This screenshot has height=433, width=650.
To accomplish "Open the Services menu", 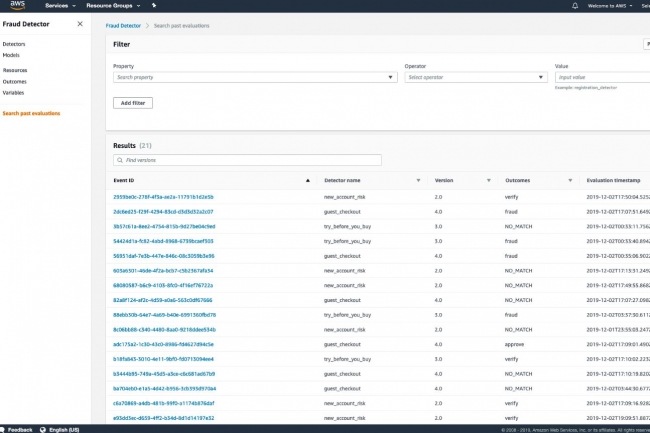I will pos(60,6).
